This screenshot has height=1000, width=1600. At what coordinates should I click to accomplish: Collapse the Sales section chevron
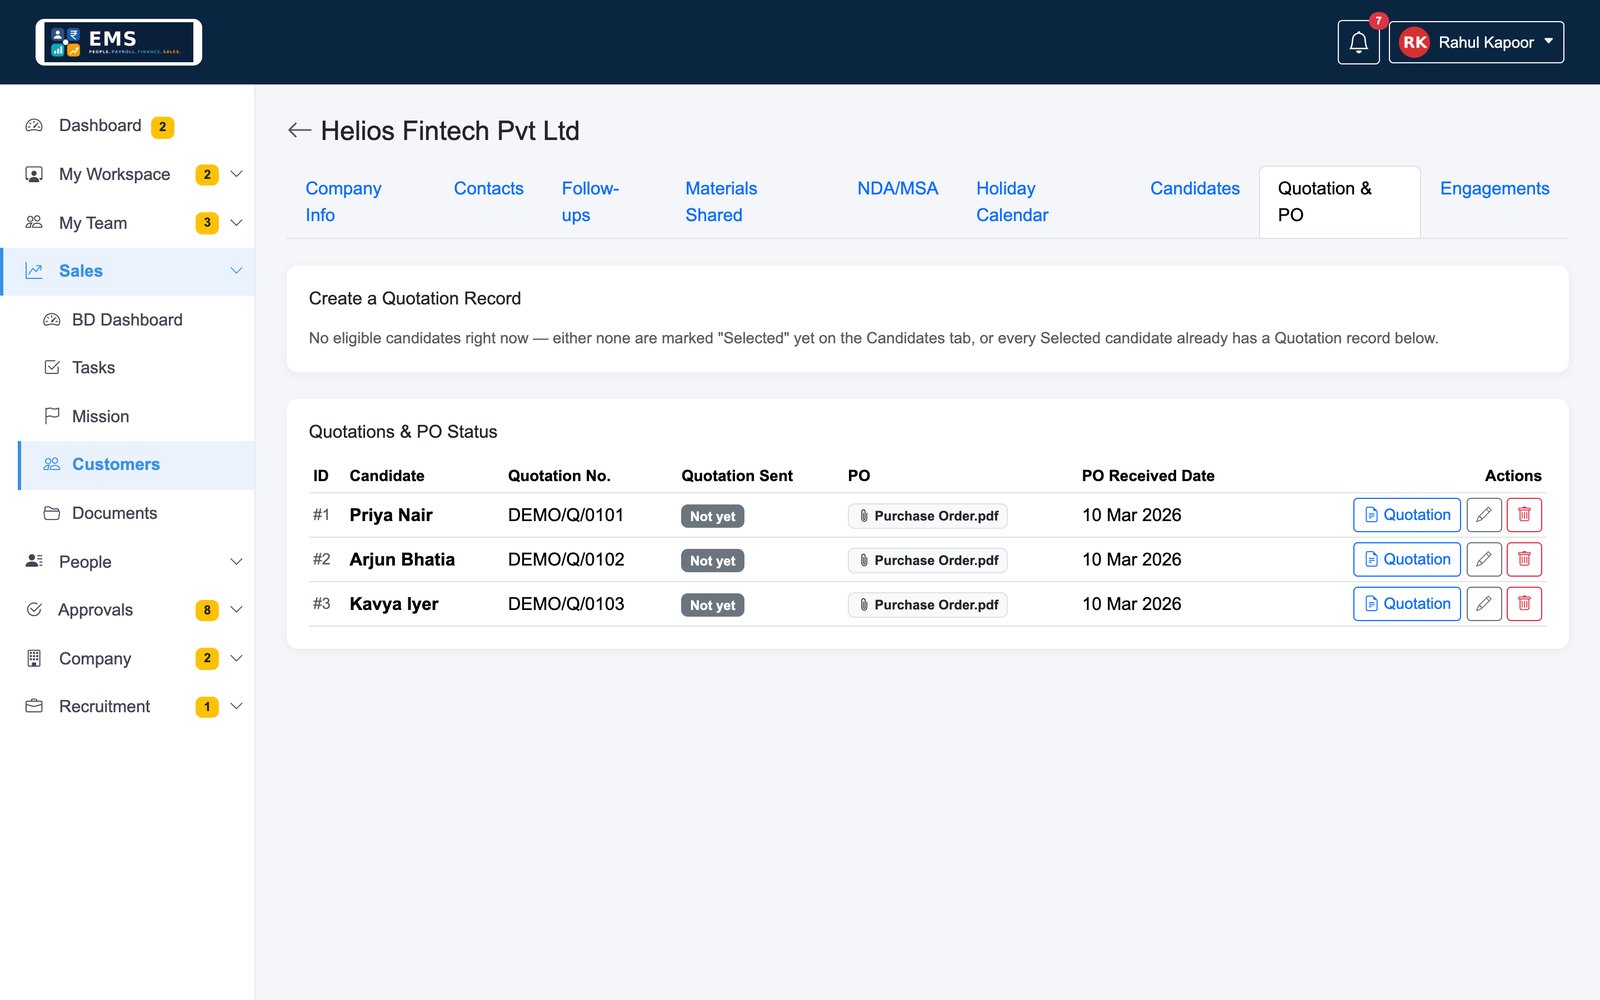tap(237, 271)
